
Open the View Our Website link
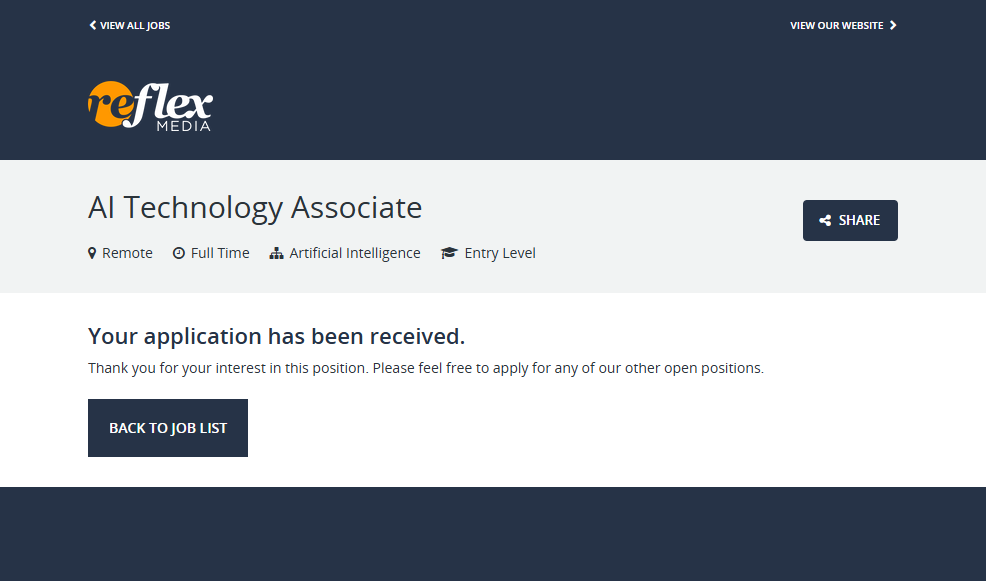837,25
